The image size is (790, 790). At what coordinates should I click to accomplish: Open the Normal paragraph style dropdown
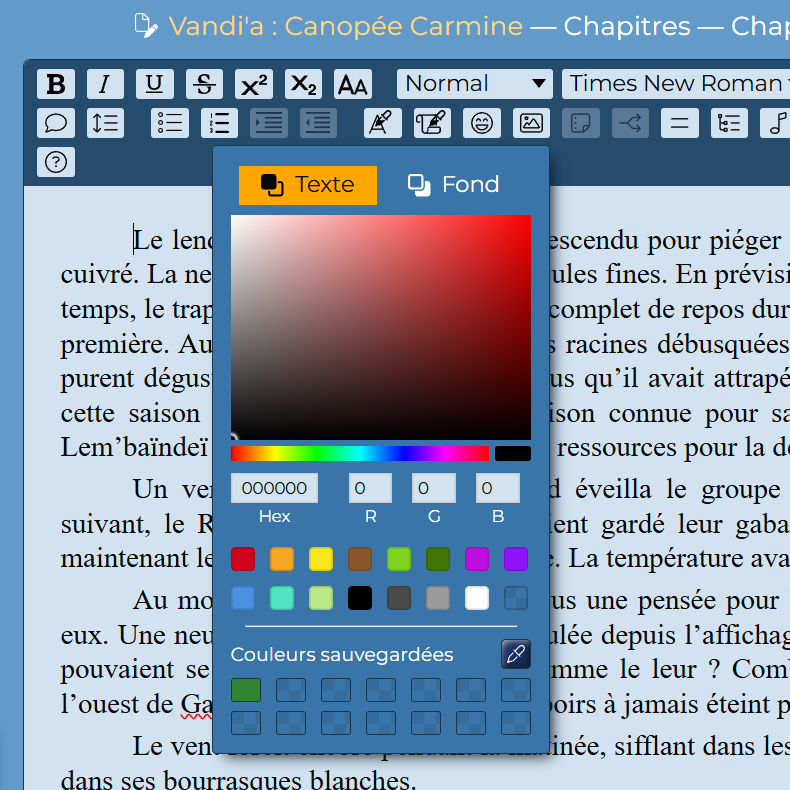475,84
